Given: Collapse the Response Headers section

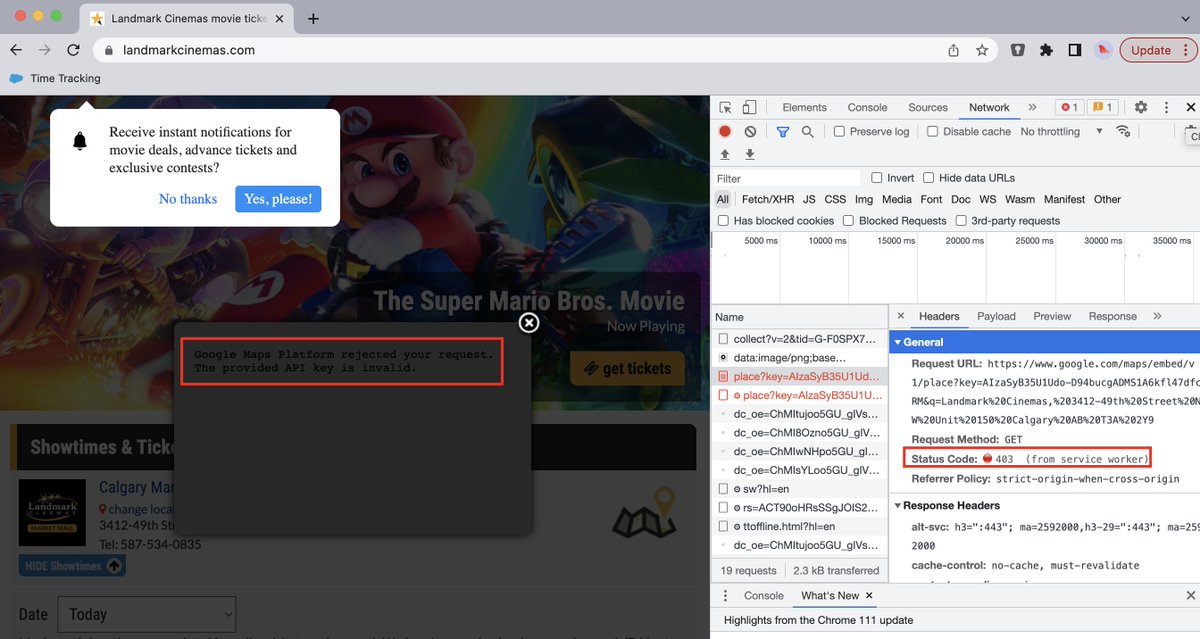Looking at the screenshot, I should pos(897,505).
